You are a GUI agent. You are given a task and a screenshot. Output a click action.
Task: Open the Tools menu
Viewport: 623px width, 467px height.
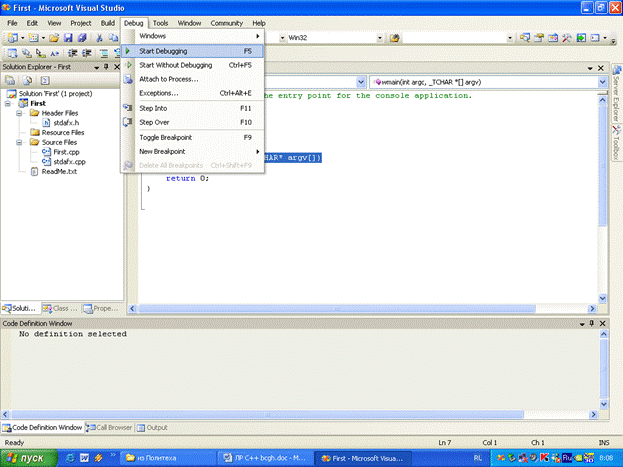pos(161,23)
